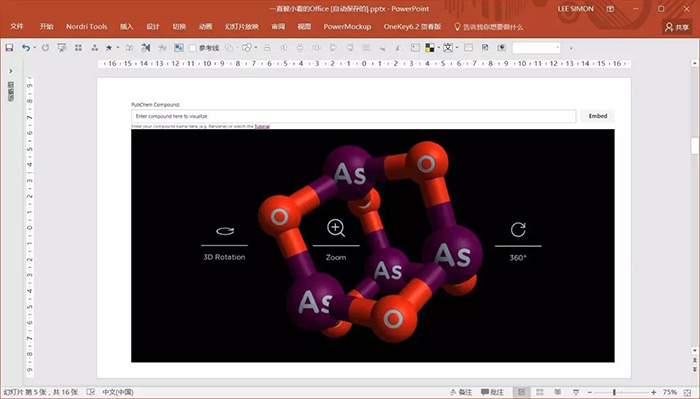Open the 插入 ribbon tab
Screen dimensions: 700x399
[127, 27]
